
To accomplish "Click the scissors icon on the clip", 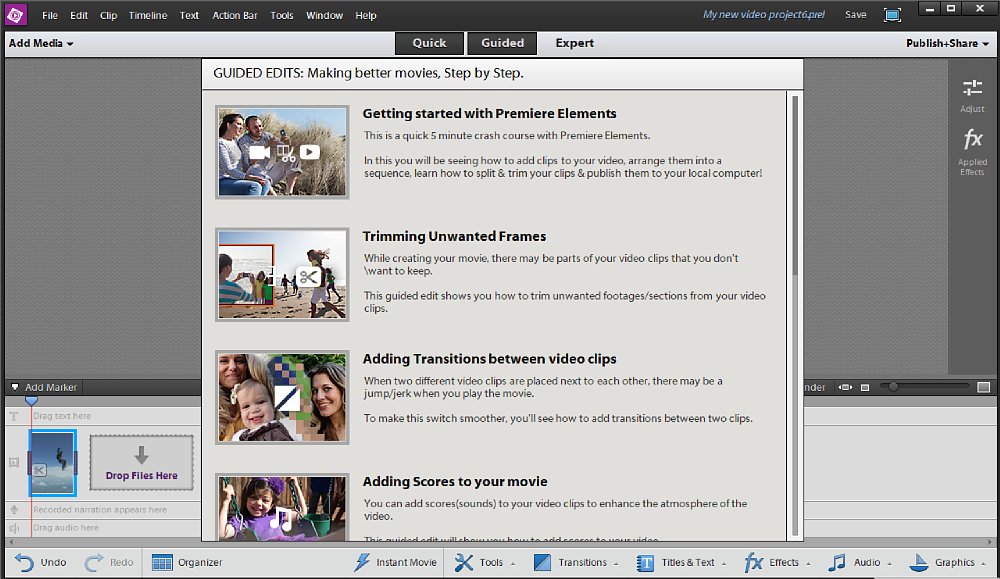I will 39,471.
